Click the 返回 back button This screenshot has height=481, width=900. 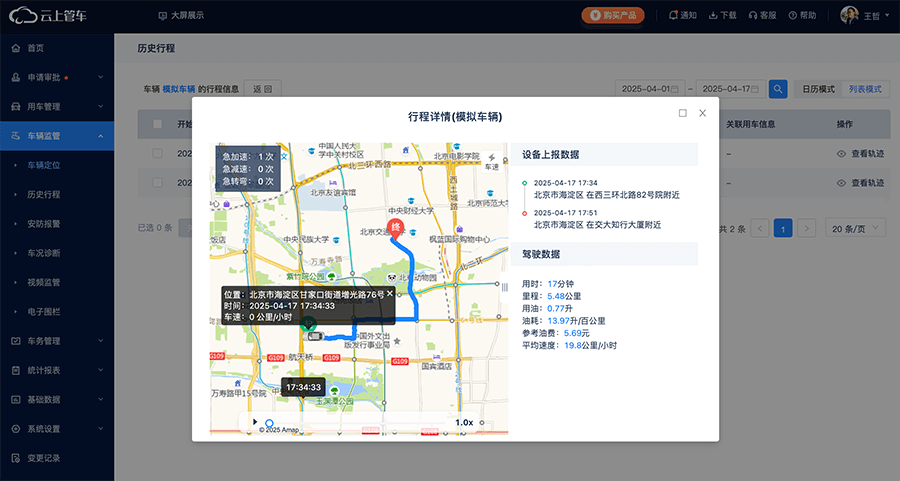coord(262,89)
